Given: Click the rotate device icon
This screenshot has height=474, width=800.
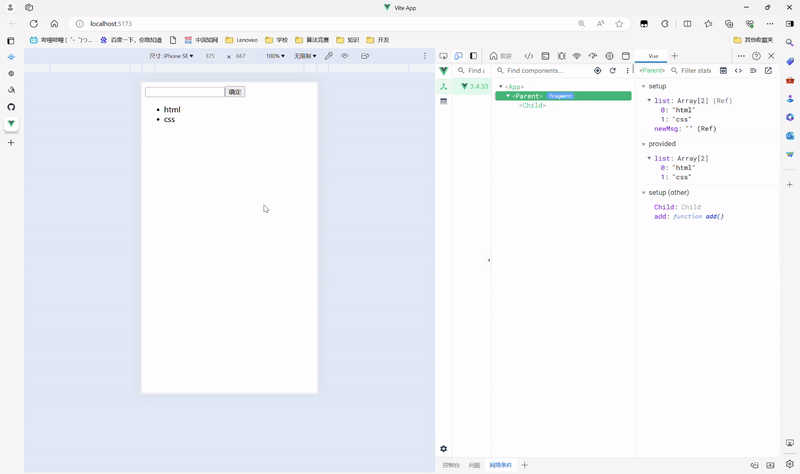Looking at the screenshot, I should pyautogui.click(x=365, y=56).
